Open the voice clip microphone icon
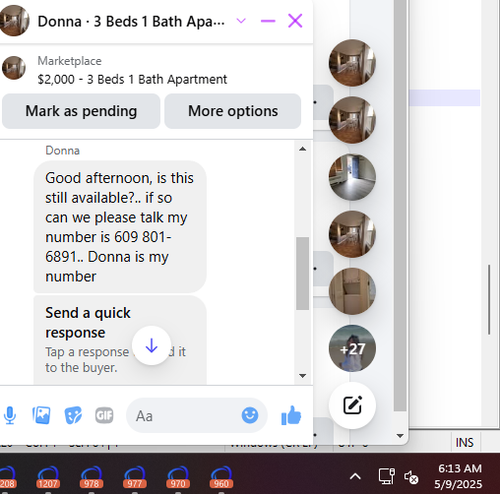This screenshot has width=500, height=494. tap(10, 415)
